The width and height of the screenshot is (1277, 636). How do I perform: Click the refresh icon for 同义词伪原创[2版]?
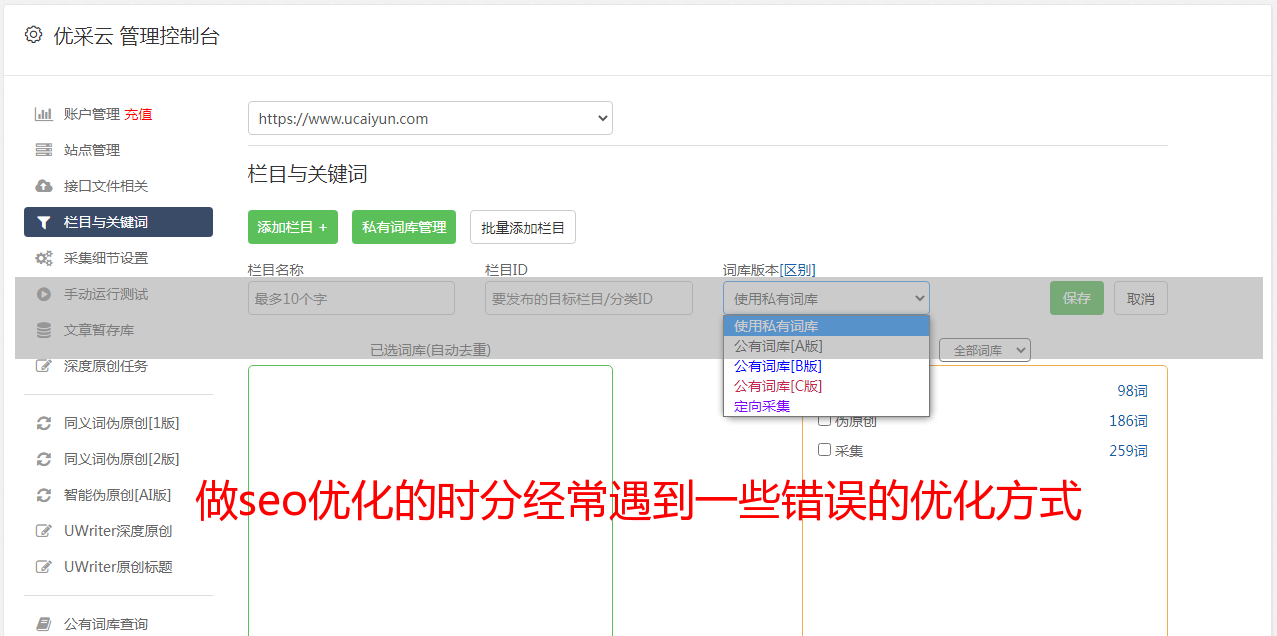point(44,459)
